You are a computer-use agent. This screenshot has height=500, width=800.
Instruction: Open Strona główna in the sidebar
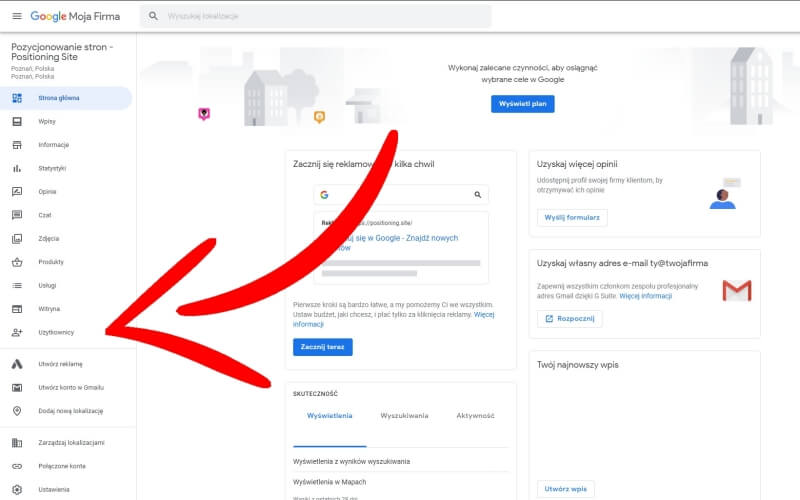point(66,98)
